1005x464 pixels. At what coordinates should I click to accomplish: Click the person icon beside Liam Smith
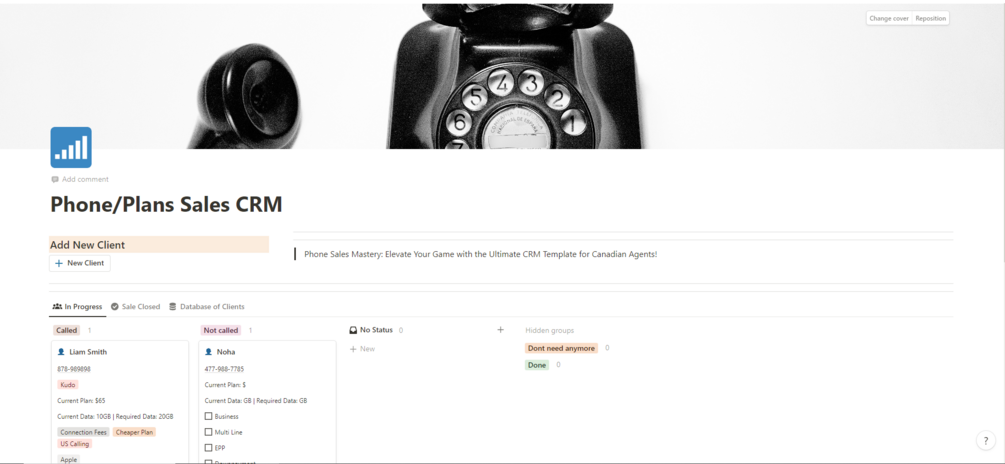[x=61, y=352]
